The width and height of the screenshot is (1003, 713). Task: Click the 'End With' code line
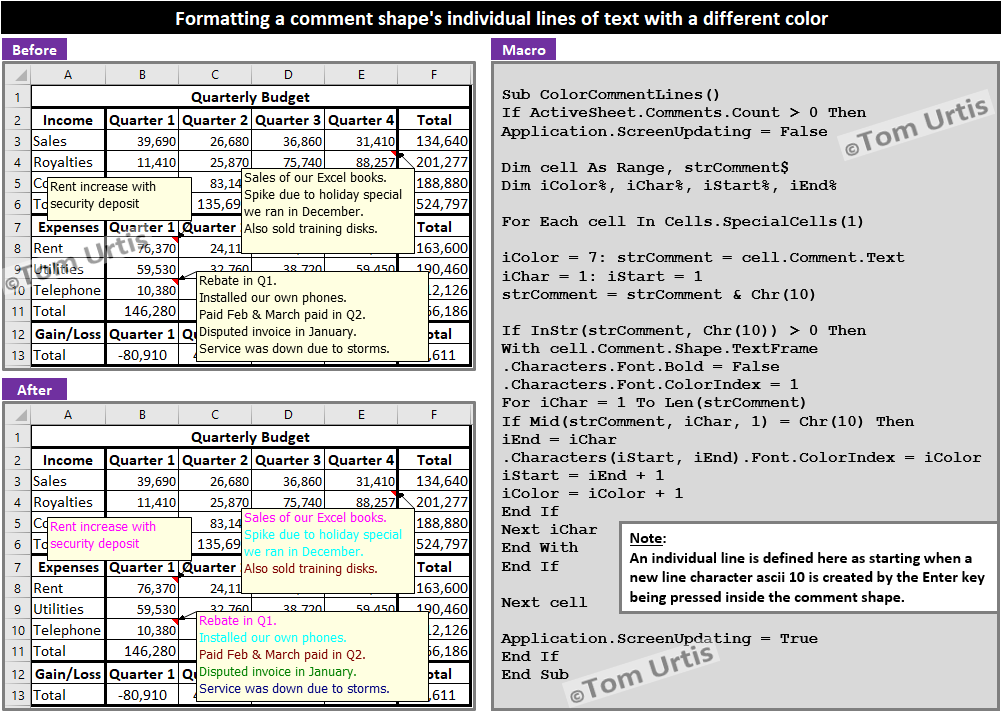(x=539, y=547)
